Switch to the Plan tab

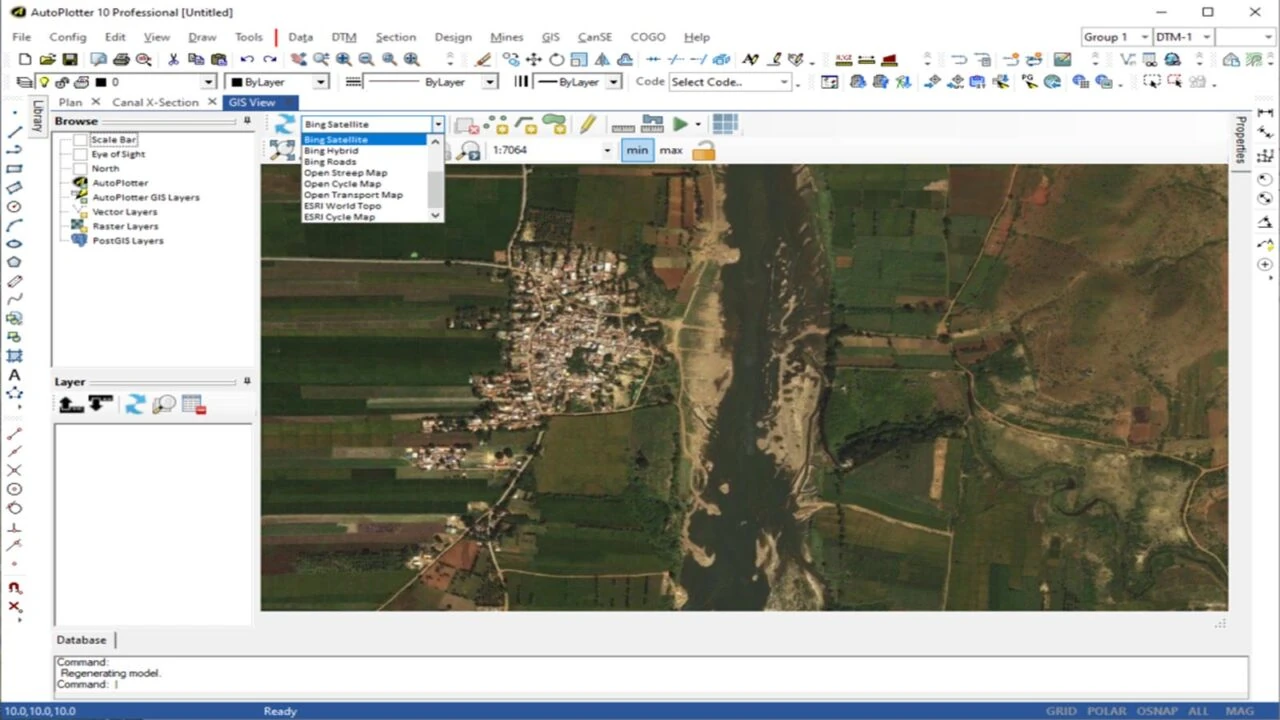coord(70,102)
